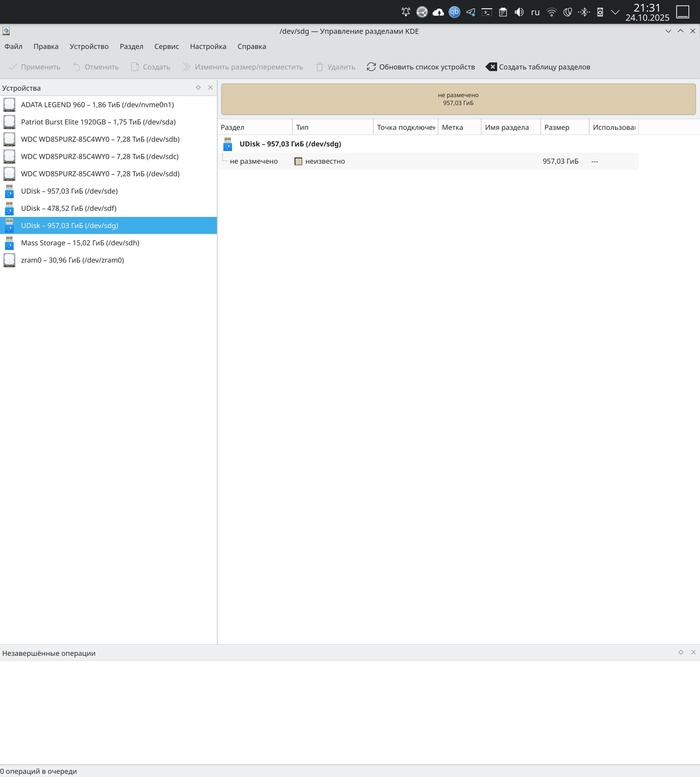Float the Devices (Устройства) panel

[198, 88]
